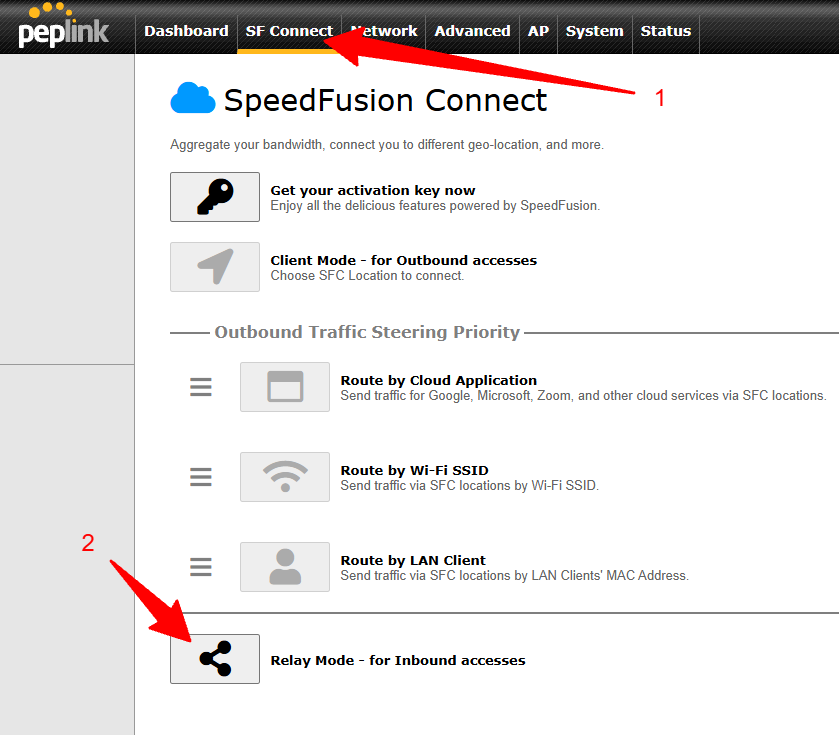Click 'Enjoy all the delicious features' text

[x=435, y=205]
